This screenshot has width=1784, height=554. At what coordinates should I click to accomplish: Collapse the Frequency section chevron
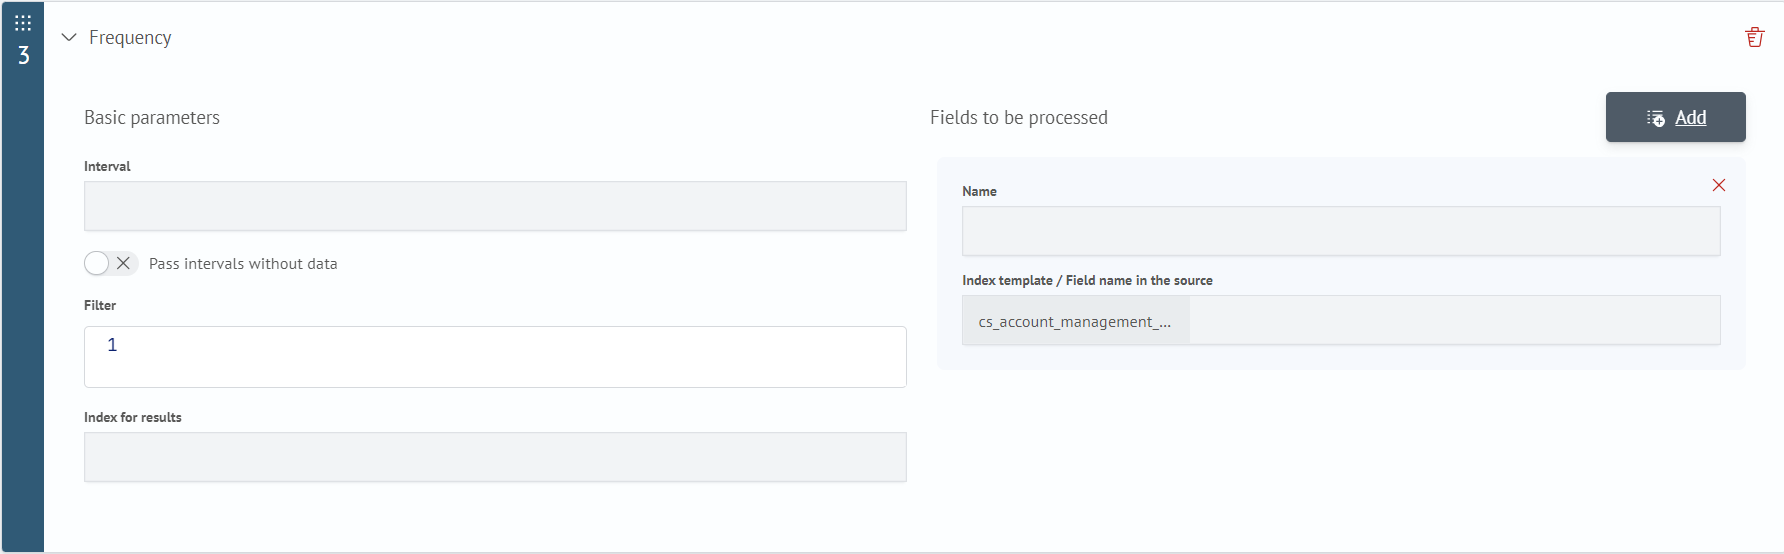coord(69,37)
